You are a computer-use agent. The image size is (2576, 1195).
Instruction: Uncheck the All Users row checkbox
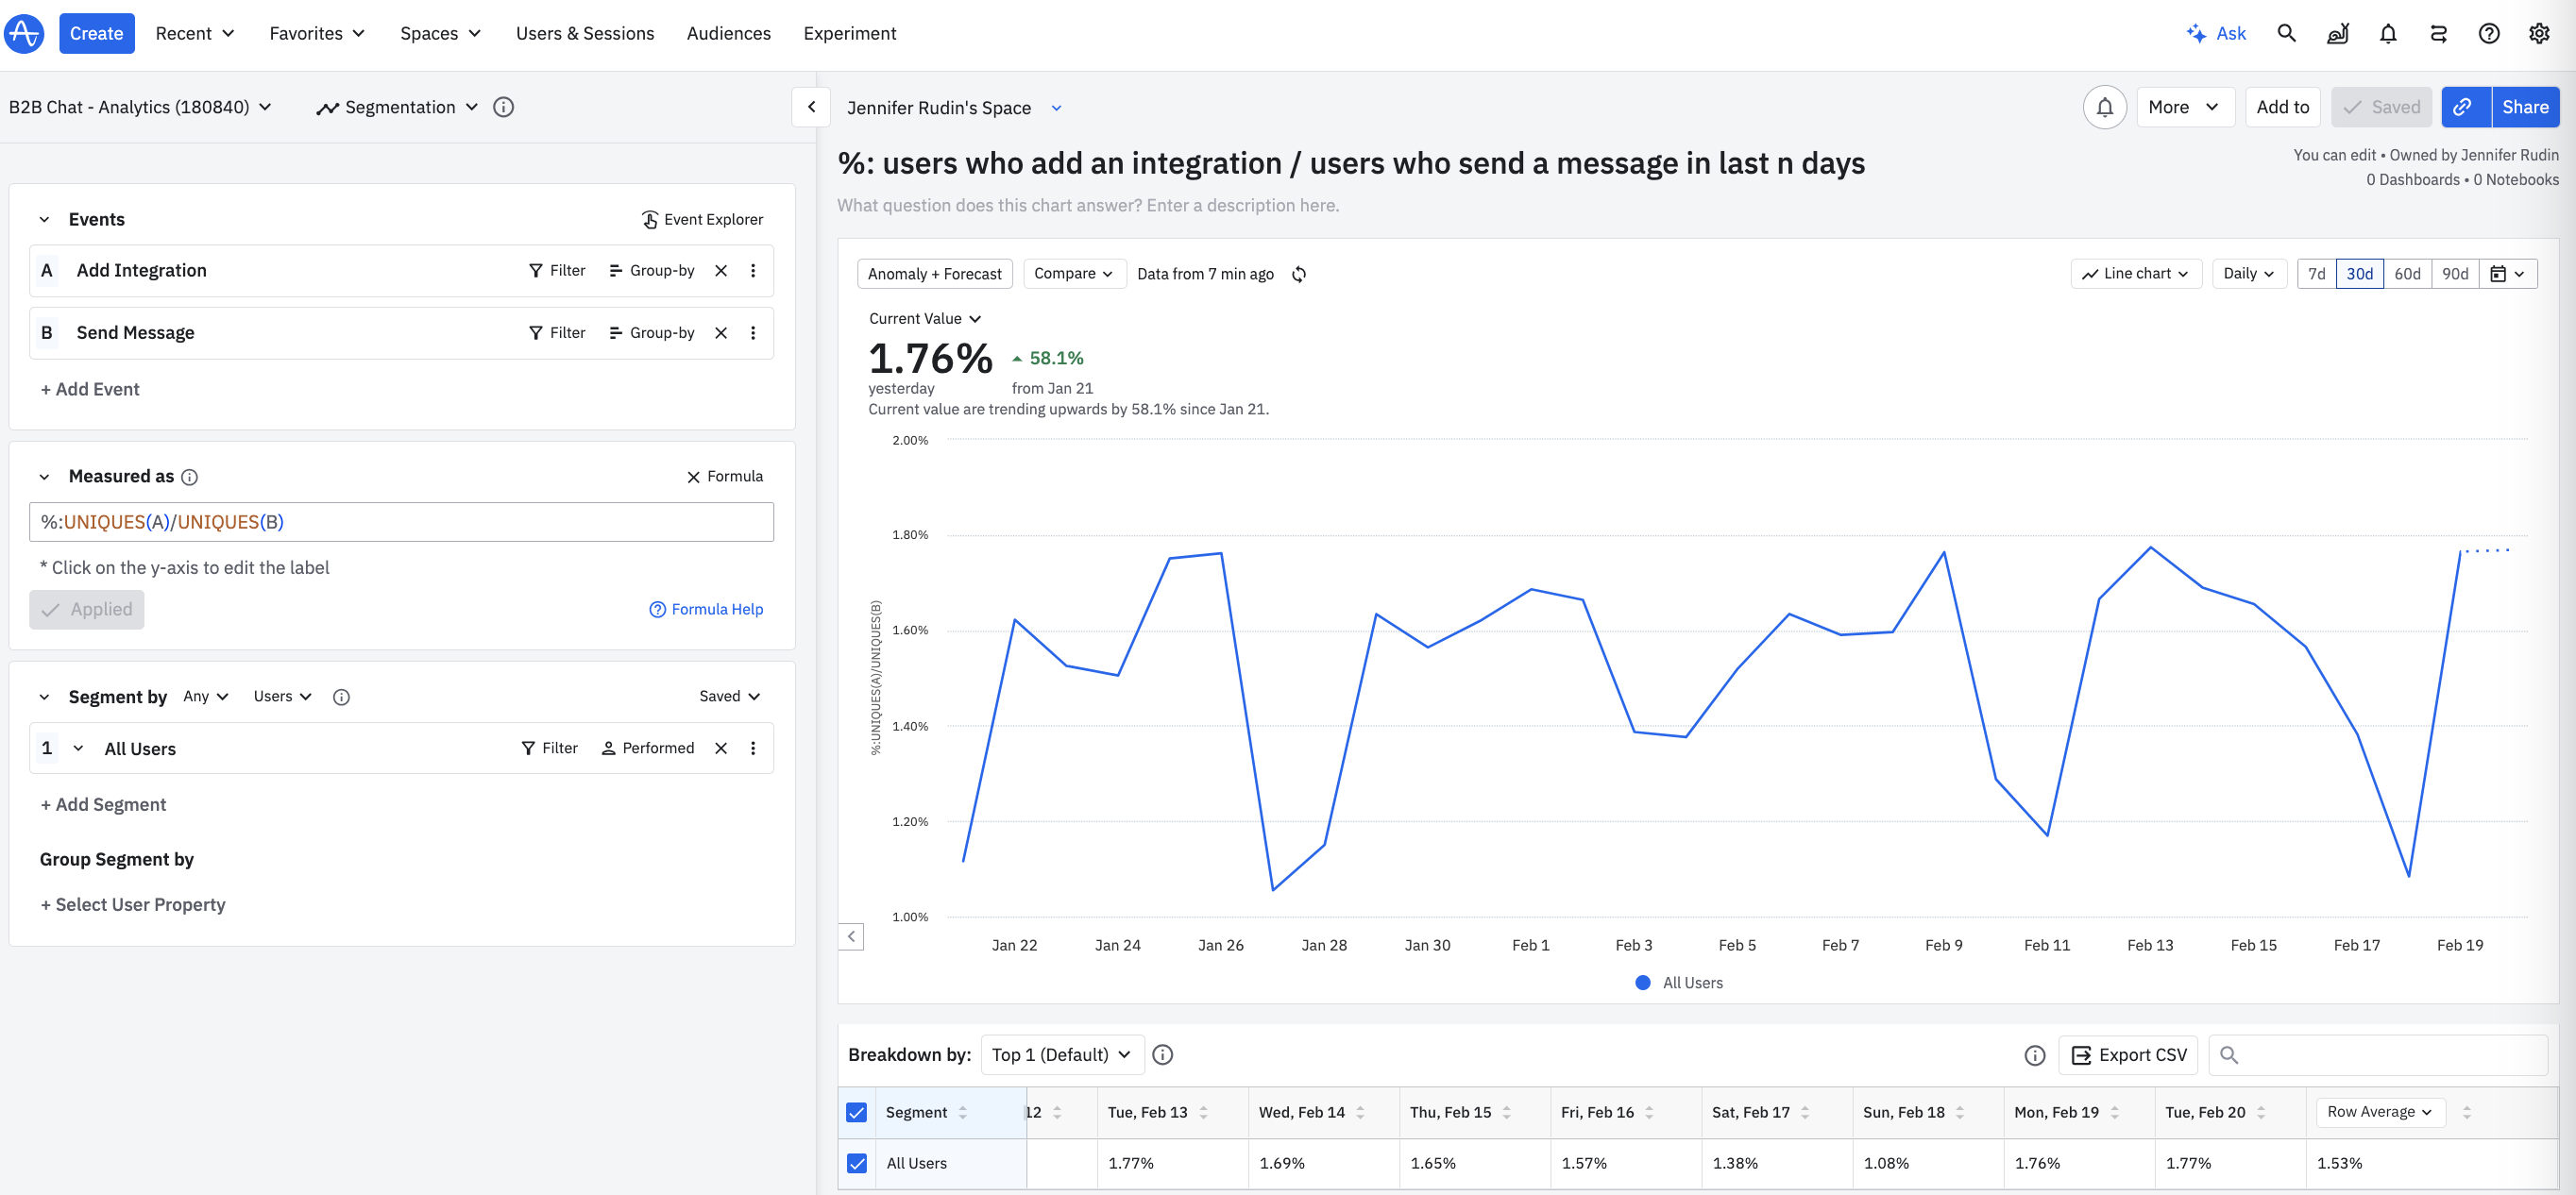point(856,1163)
